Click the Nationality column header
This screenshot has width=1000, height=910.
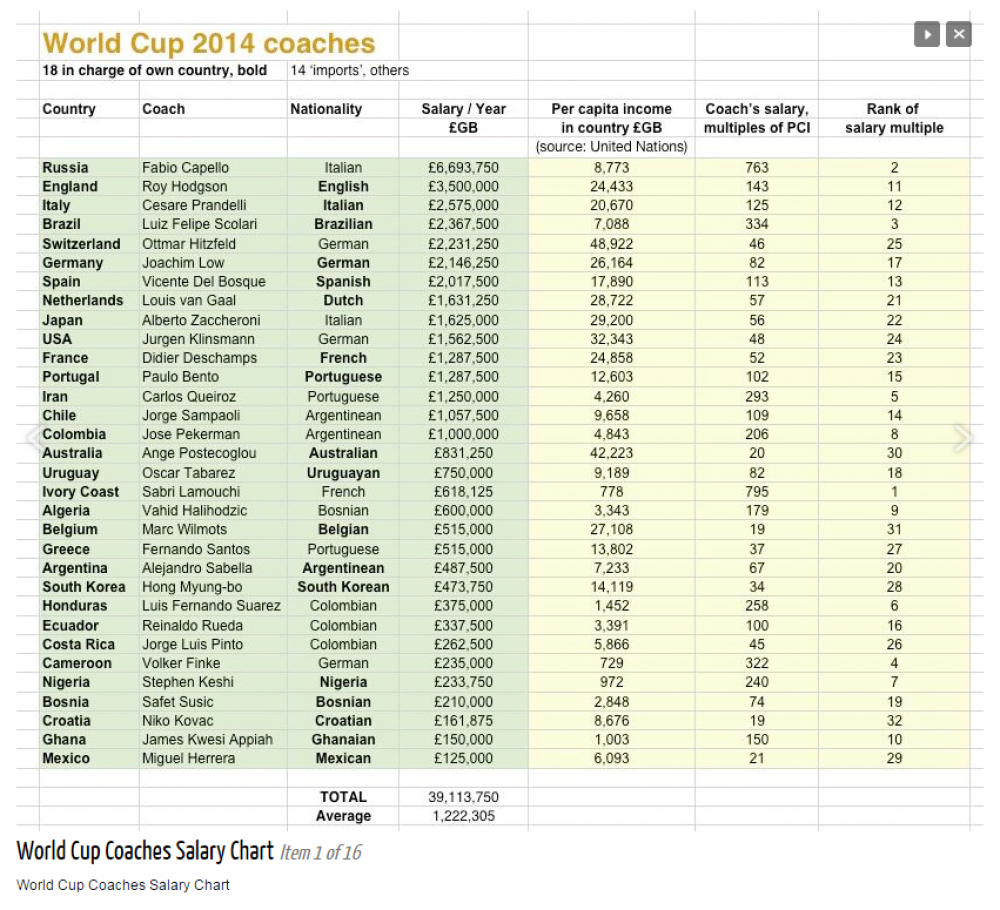(326, 109)
